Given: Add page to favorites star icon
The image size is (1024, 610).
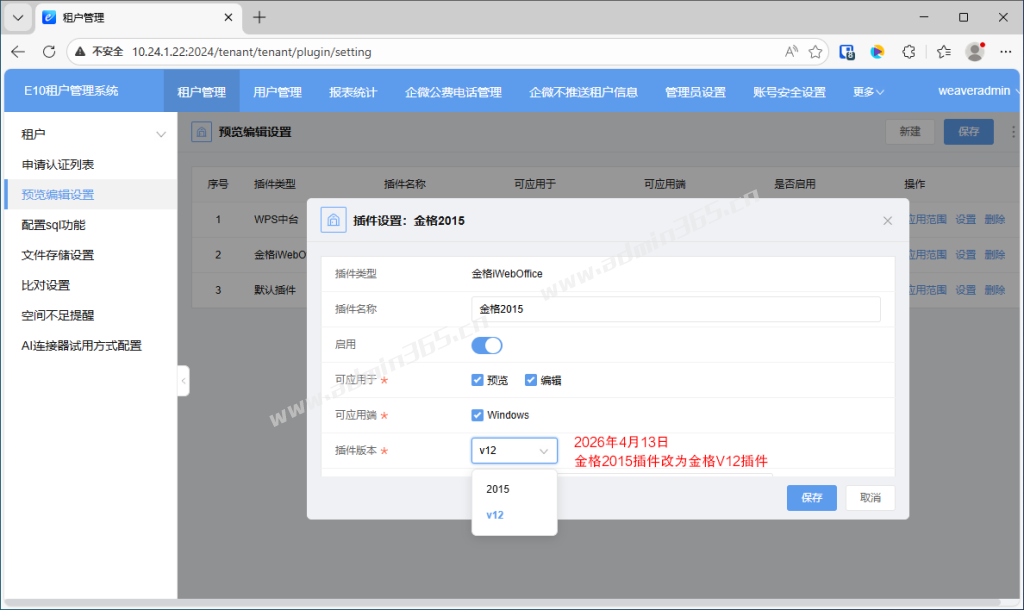Looking at the screenshot, I should (x=815, y=52).
